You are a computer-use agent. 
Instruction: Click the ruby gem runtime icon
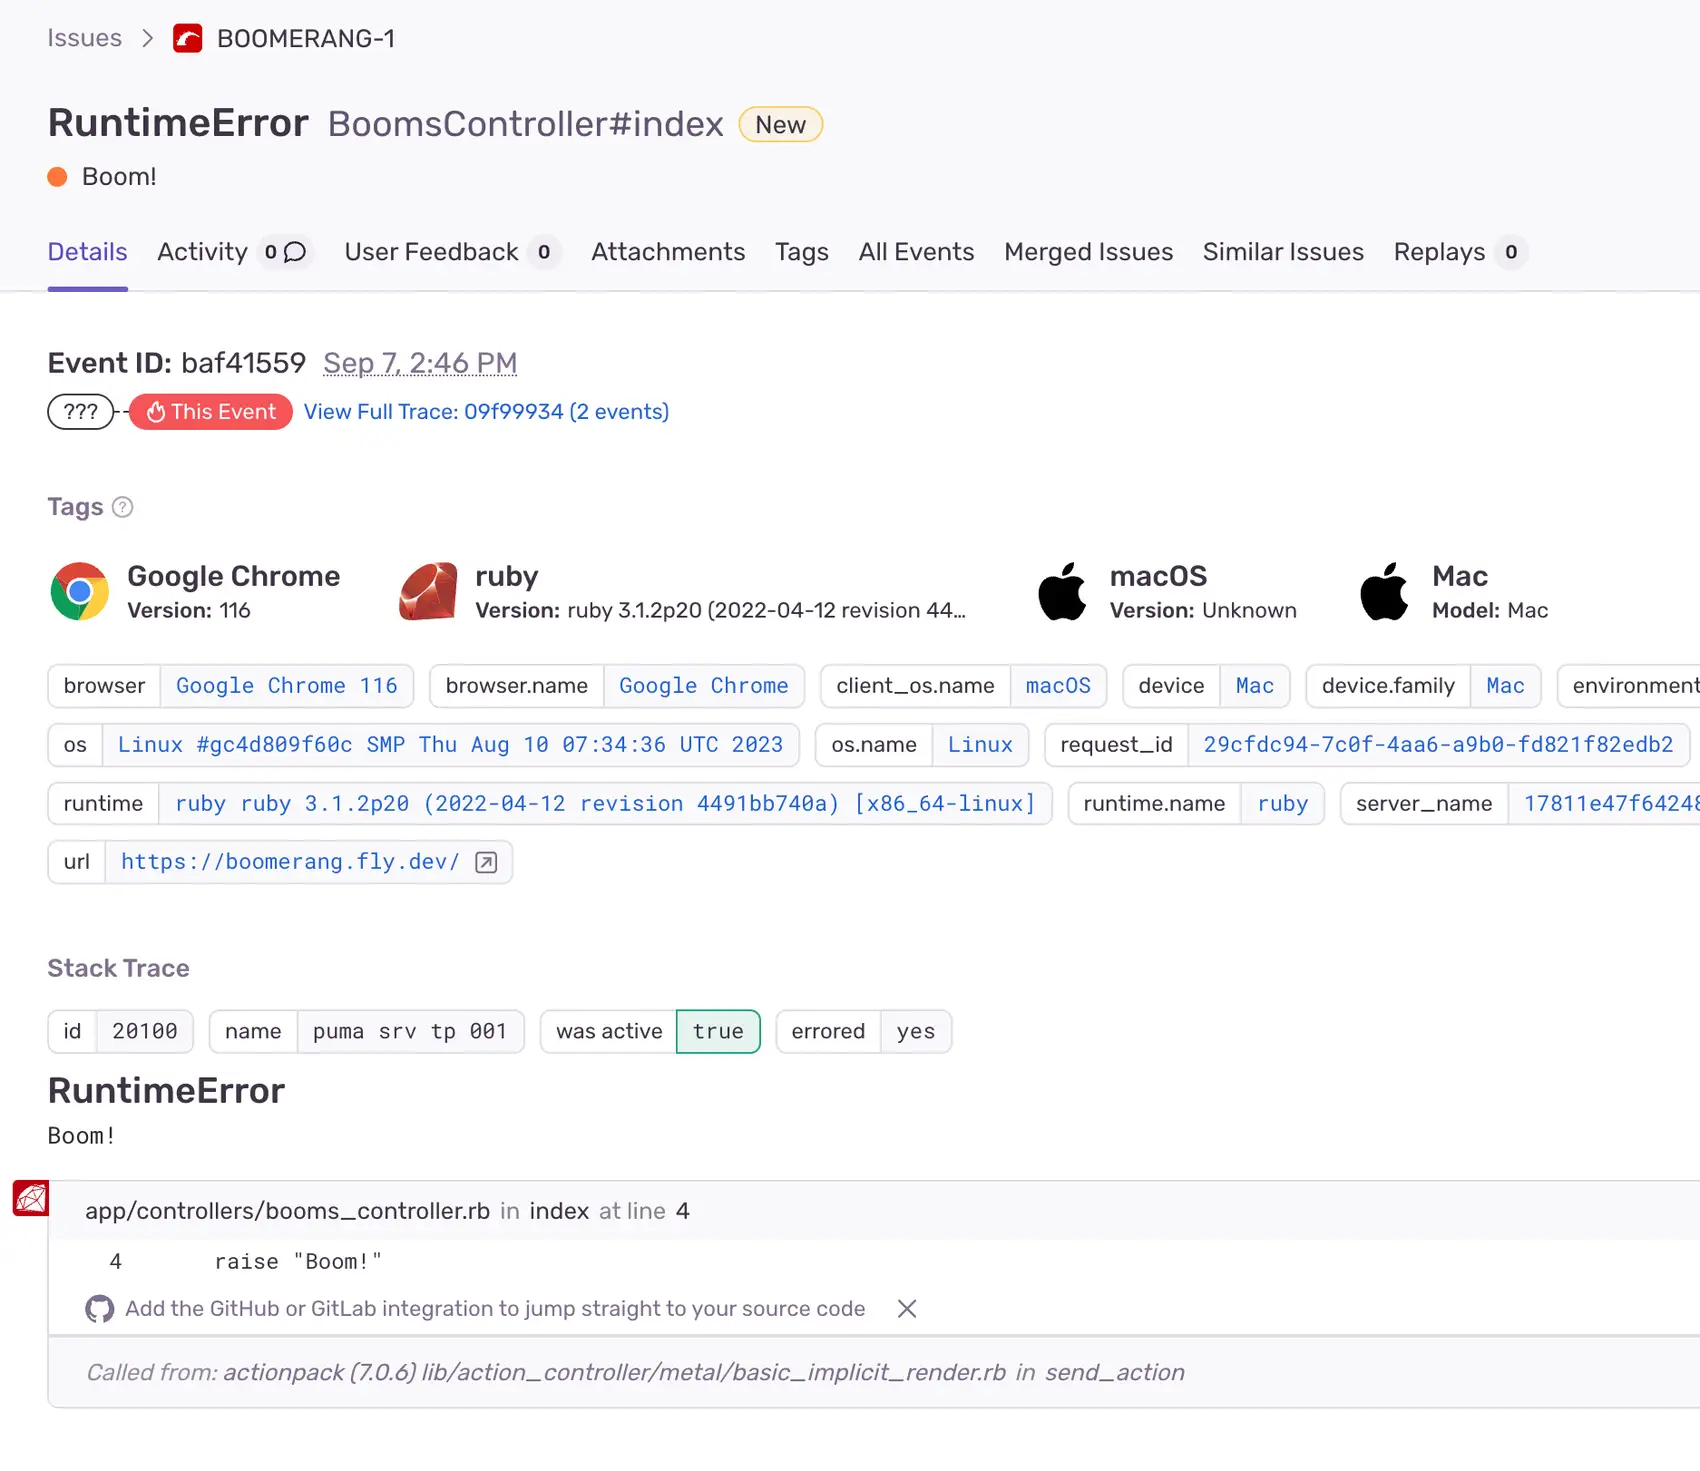point(428,591)
